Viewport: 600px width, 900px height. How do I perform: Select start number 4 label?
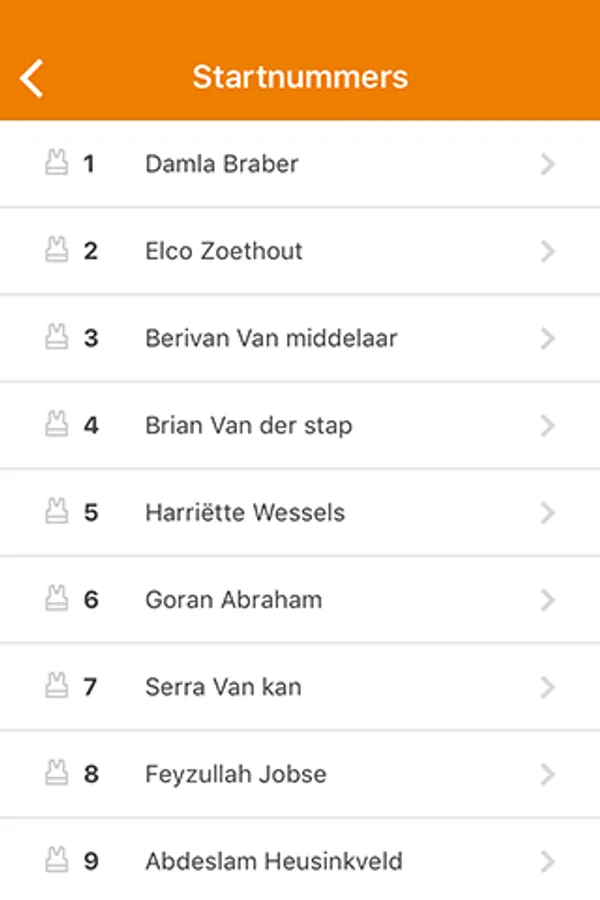(91, 426)
